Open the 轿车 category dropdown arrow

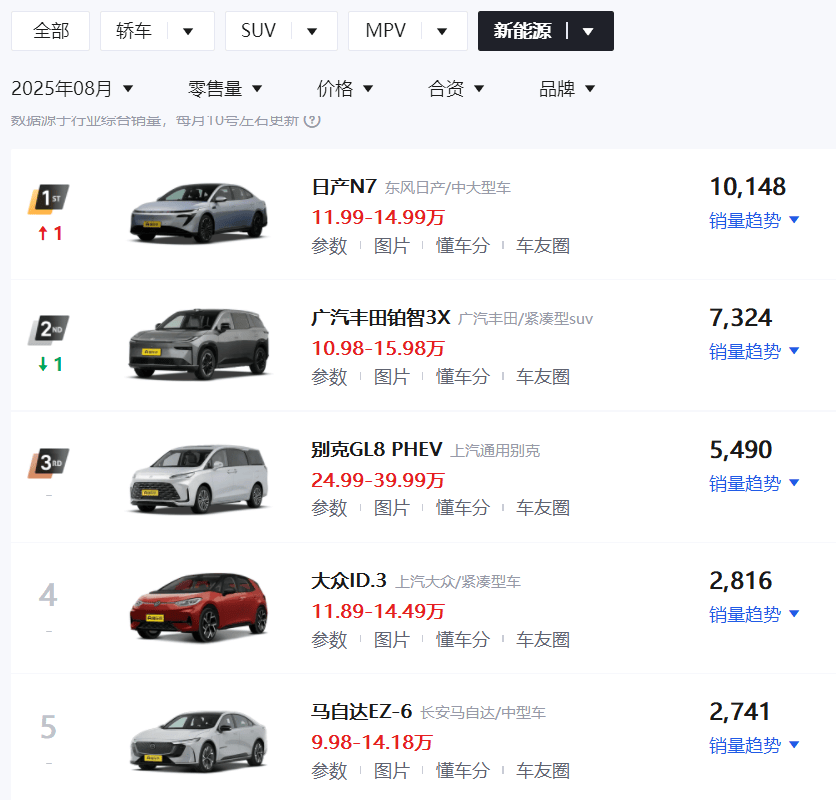pos(188,32)
